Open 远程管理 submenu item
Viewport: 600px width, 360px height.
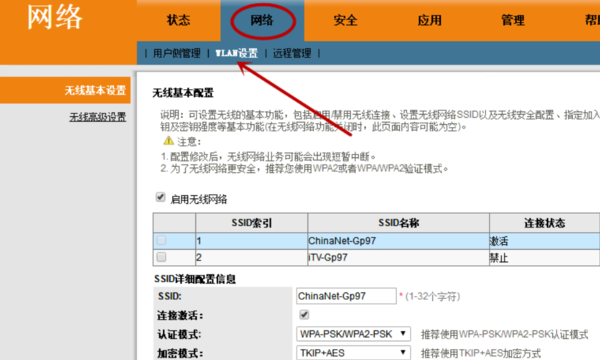pos(292,53)
